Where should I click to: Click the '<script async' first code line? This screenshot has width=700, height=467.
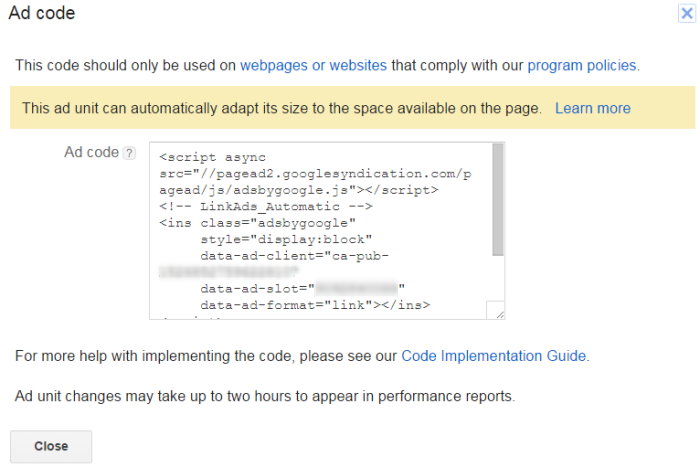212,157
